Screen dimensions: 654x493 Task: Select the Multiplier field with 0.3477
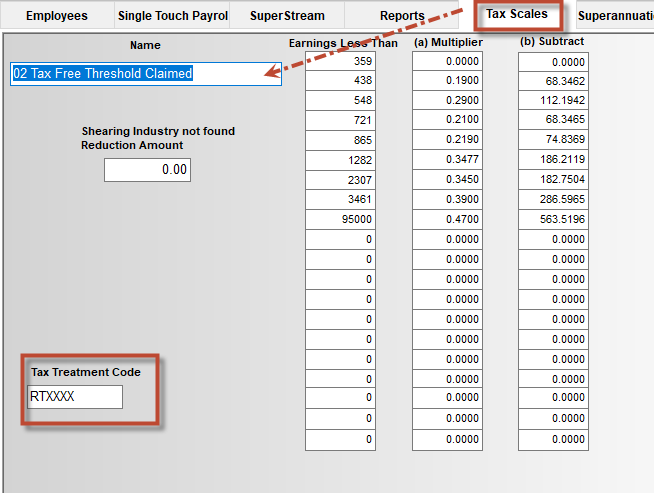447,160
